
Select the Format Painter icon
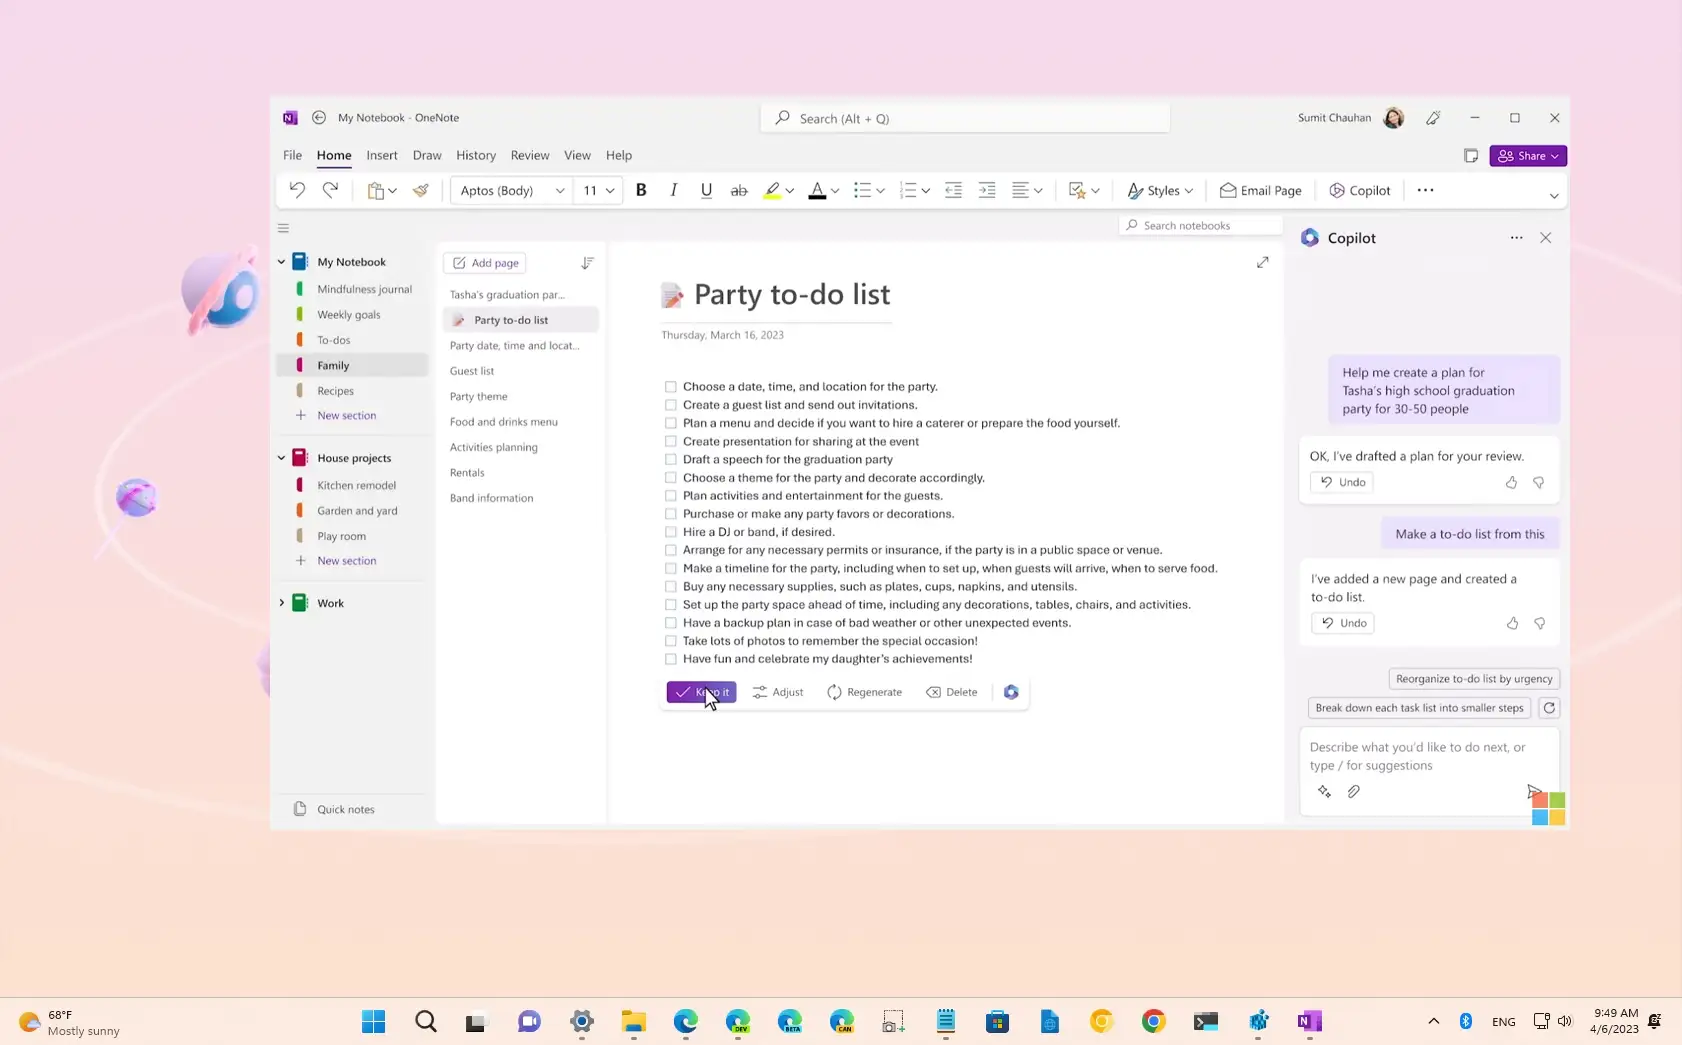tap(421, 190)
